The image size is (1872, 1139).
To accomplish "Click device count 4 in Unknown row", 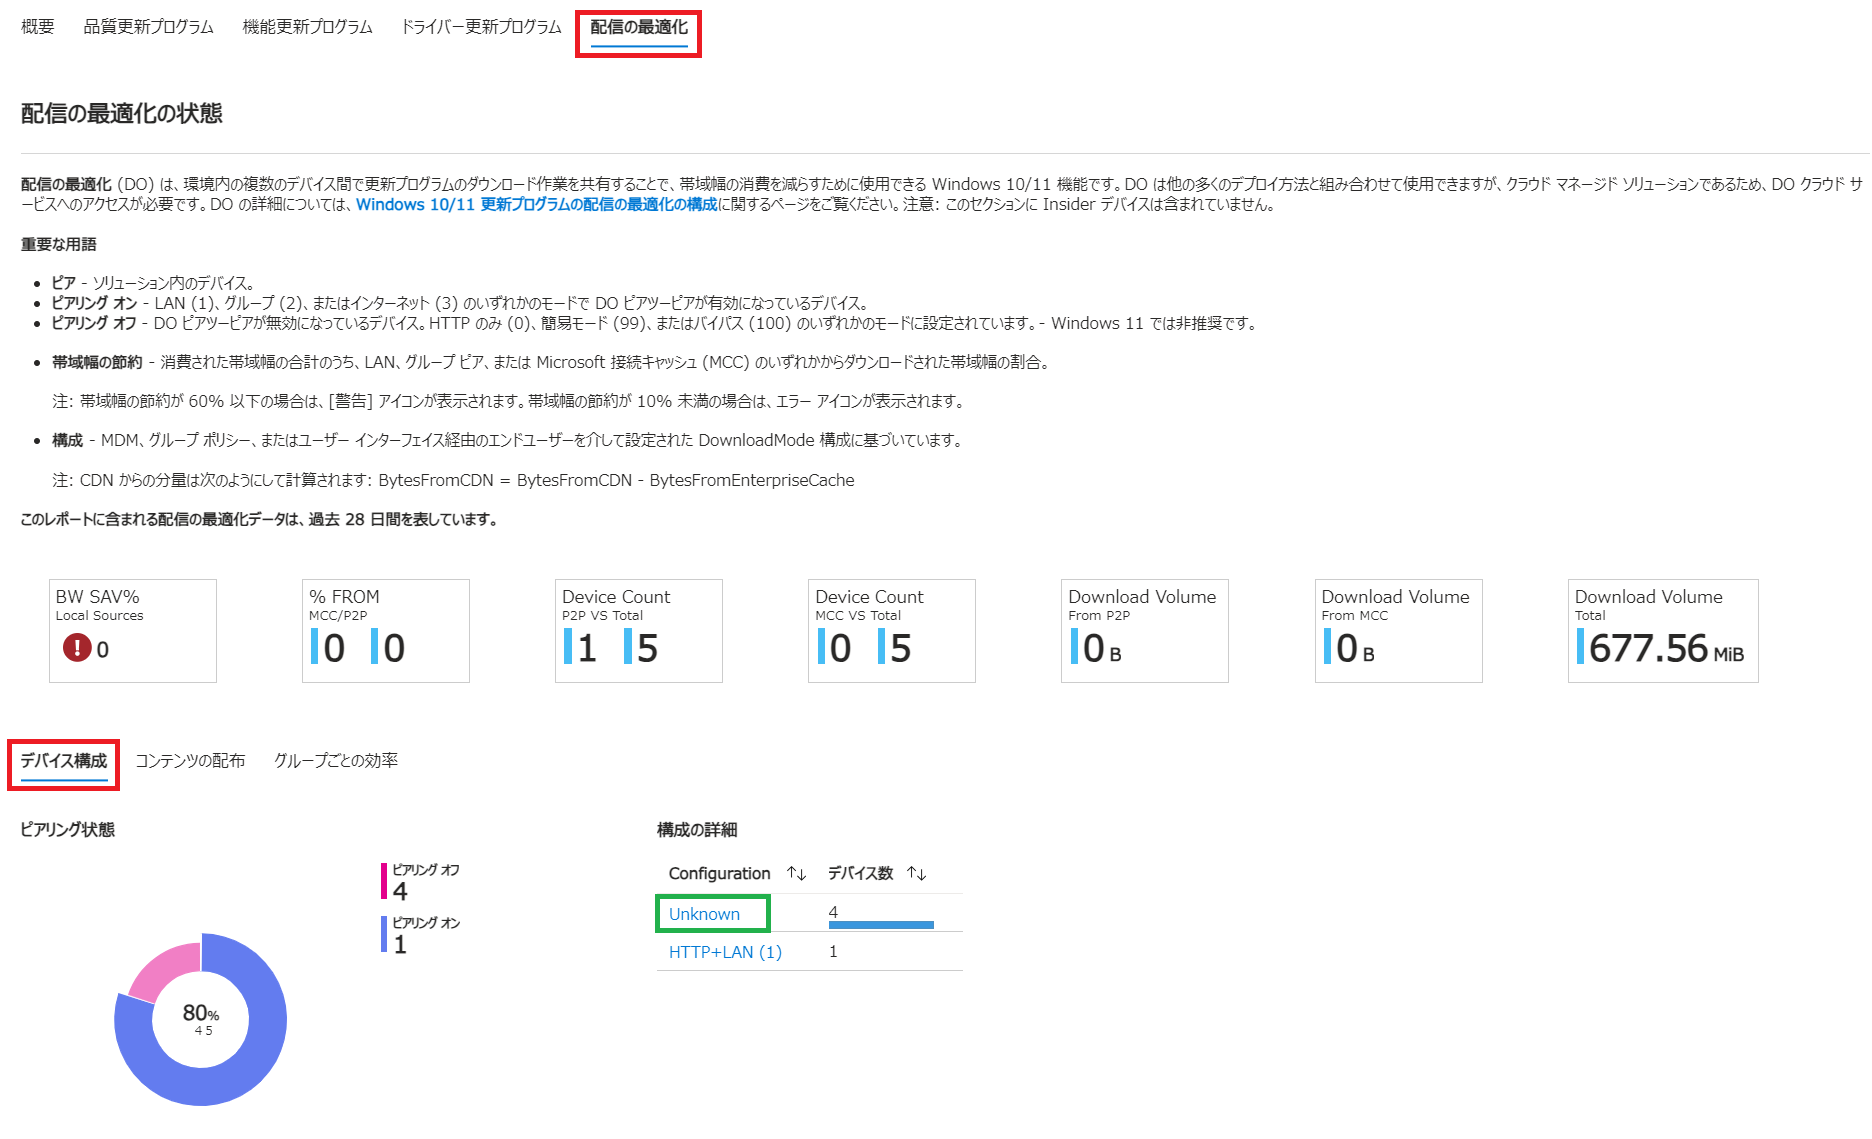I will [x=833, y=911].
